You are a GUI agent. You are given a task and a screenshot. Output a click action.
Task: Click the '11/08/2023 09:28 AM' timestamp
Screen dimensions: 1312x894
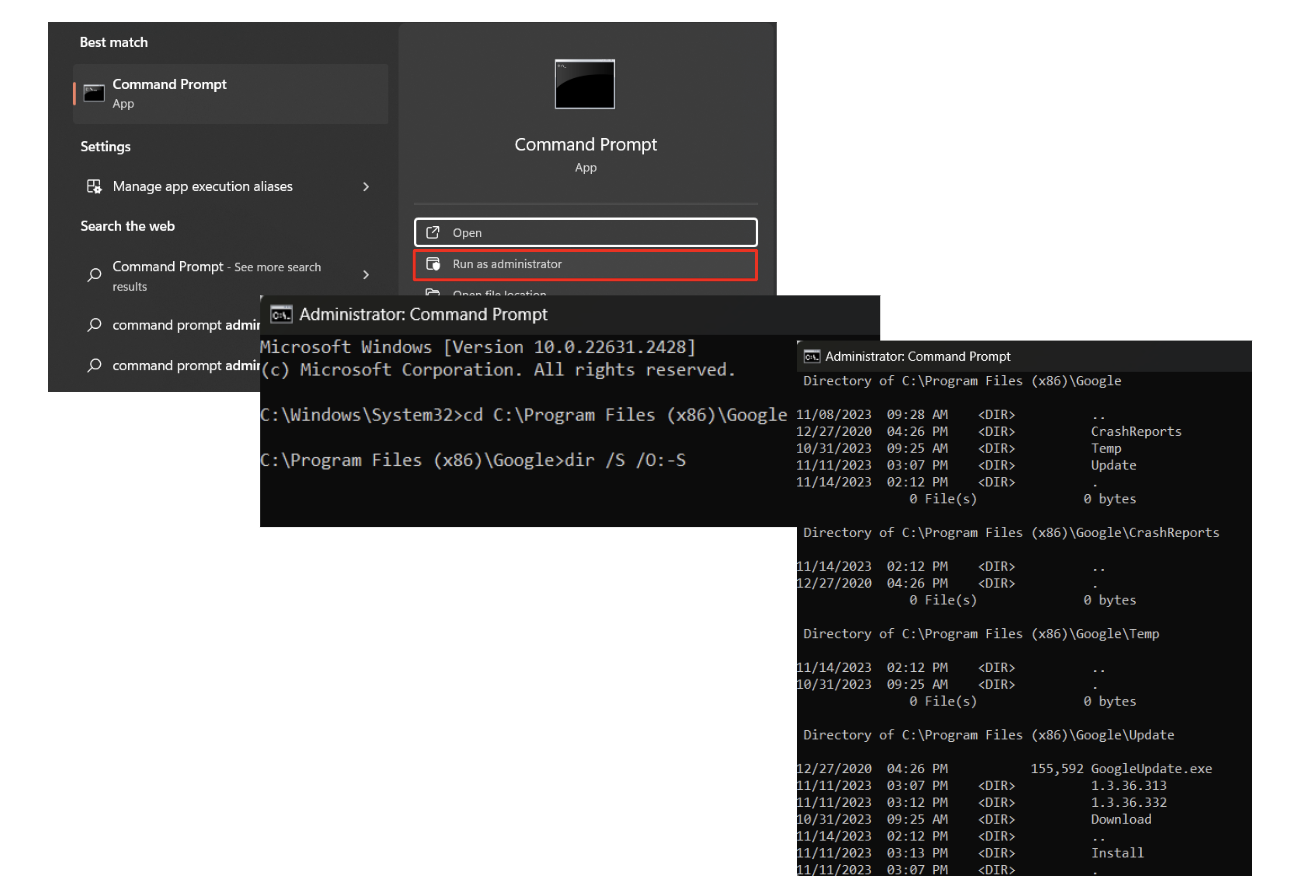872,415
